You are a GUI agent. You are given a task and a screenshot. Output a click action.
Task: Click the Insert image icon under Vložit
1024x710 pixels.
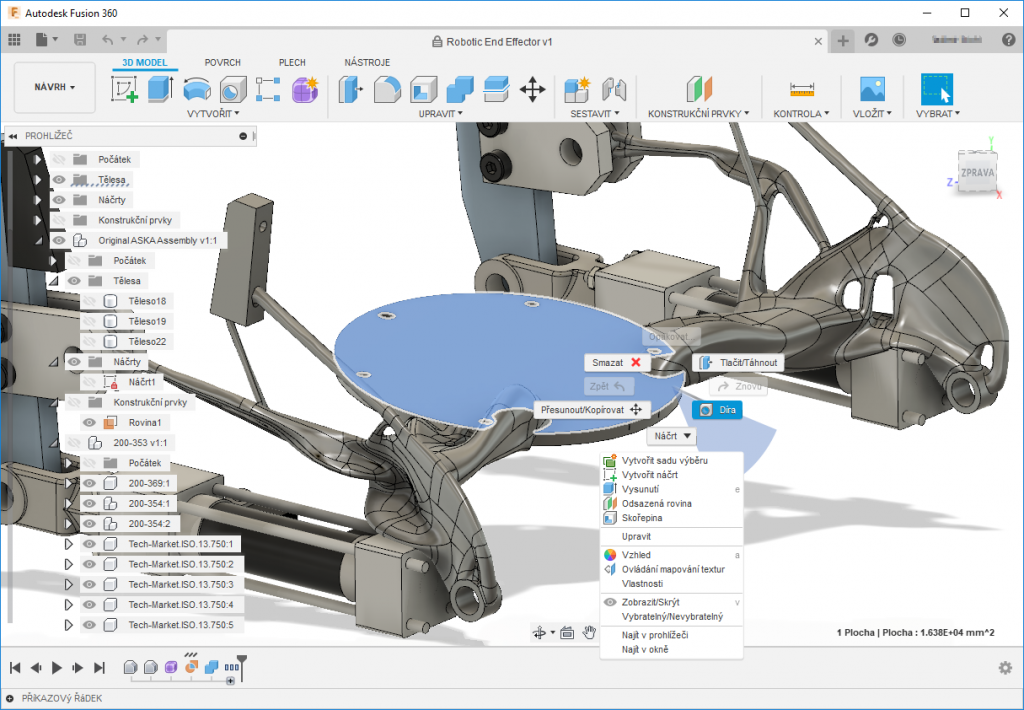coord(872,89)
